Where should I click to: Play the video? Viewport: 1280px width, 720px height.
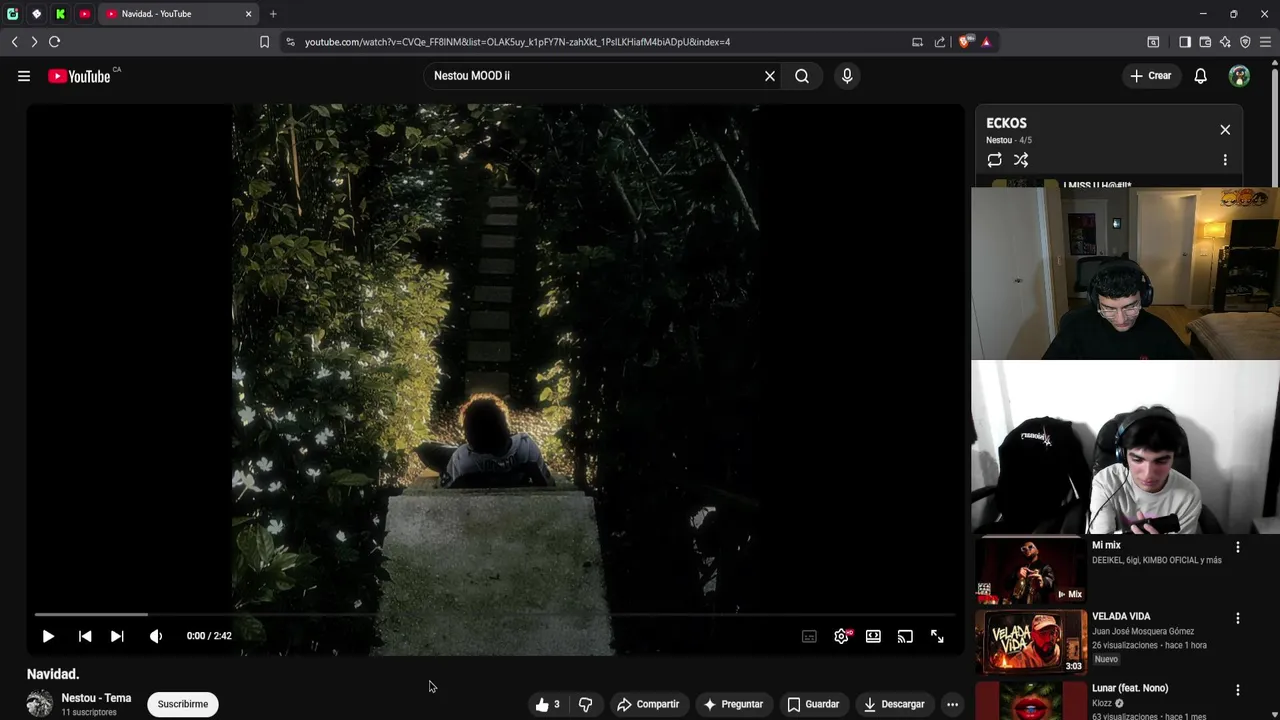tap(48, 636)
